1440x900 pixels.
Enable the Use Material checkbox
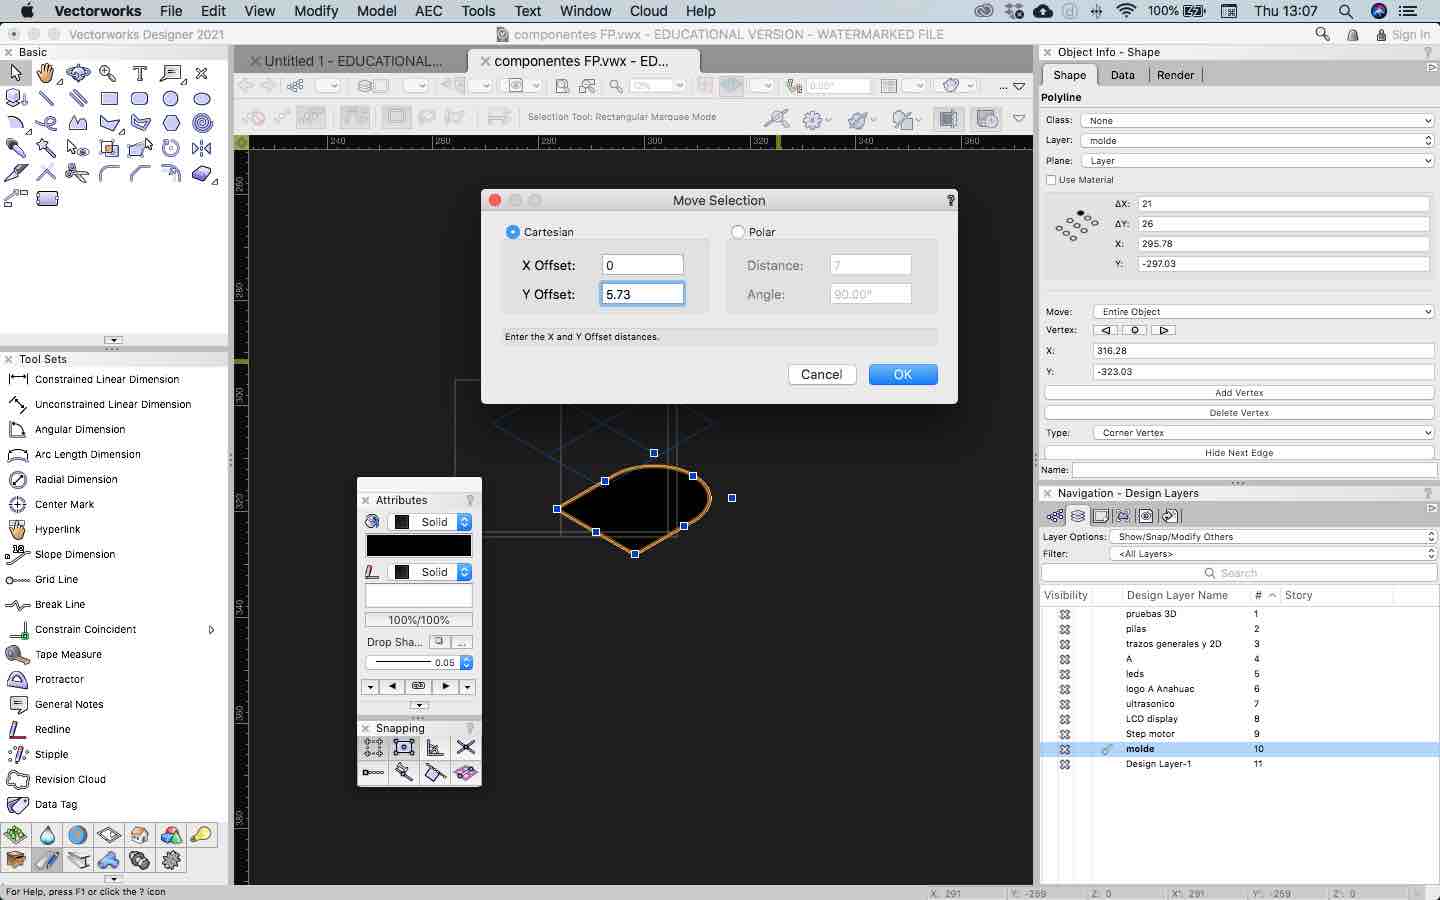[1051, 180]
